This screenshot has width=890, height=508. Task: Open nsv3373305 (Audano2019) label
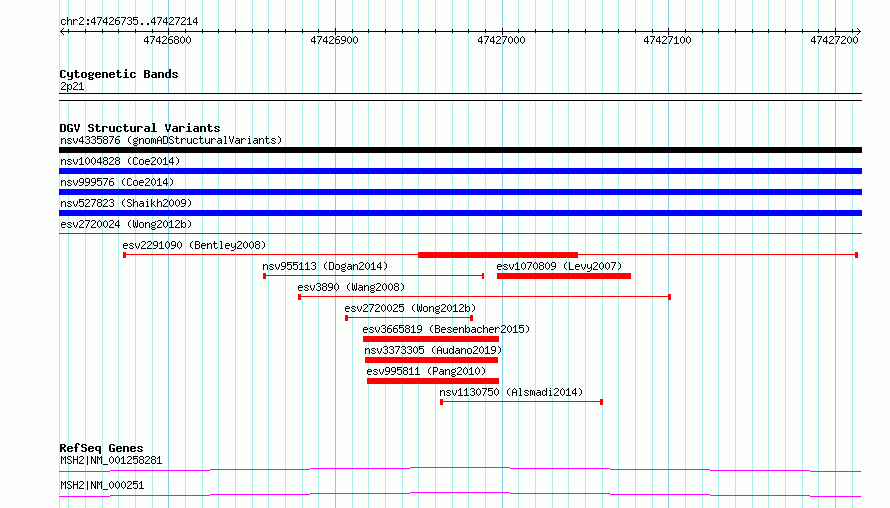click(x=433, y=350)
